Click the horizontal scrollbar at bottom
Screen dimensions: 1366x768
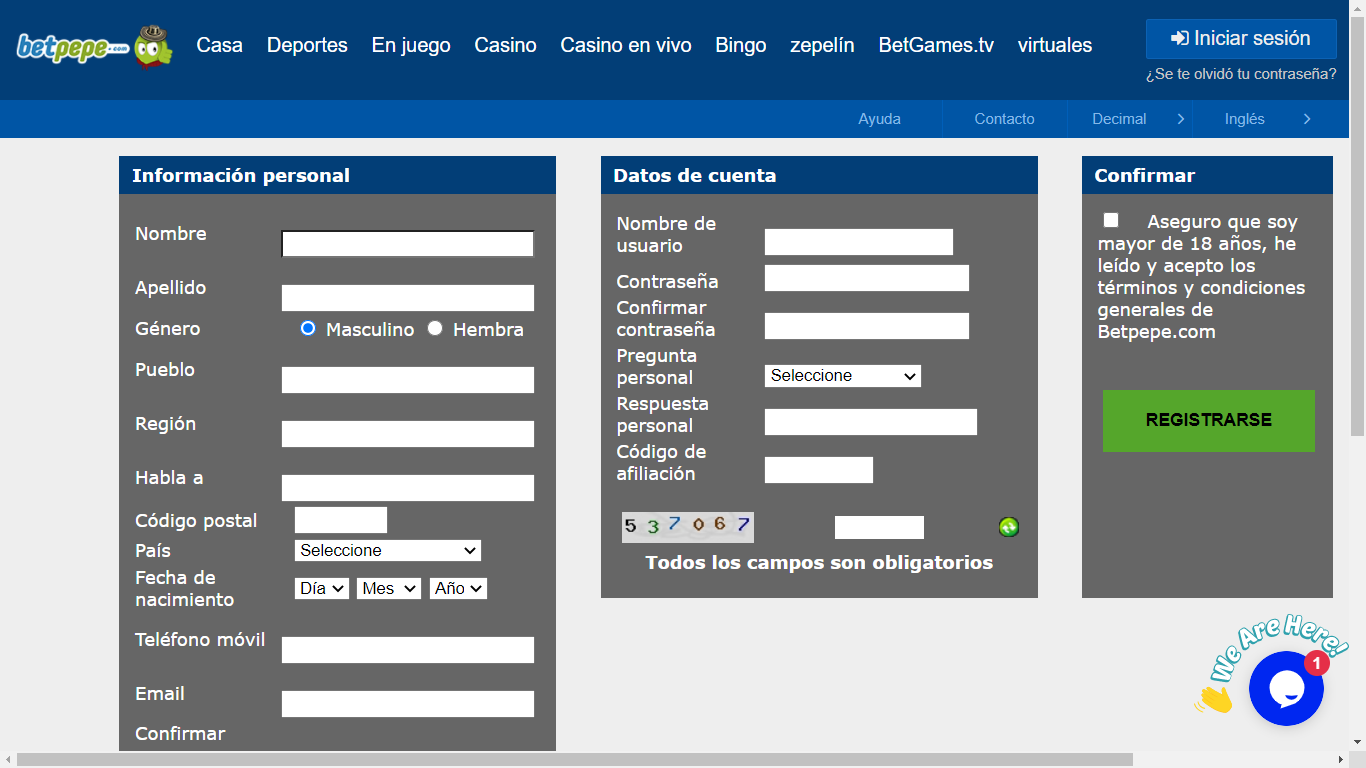pos(575,760)
